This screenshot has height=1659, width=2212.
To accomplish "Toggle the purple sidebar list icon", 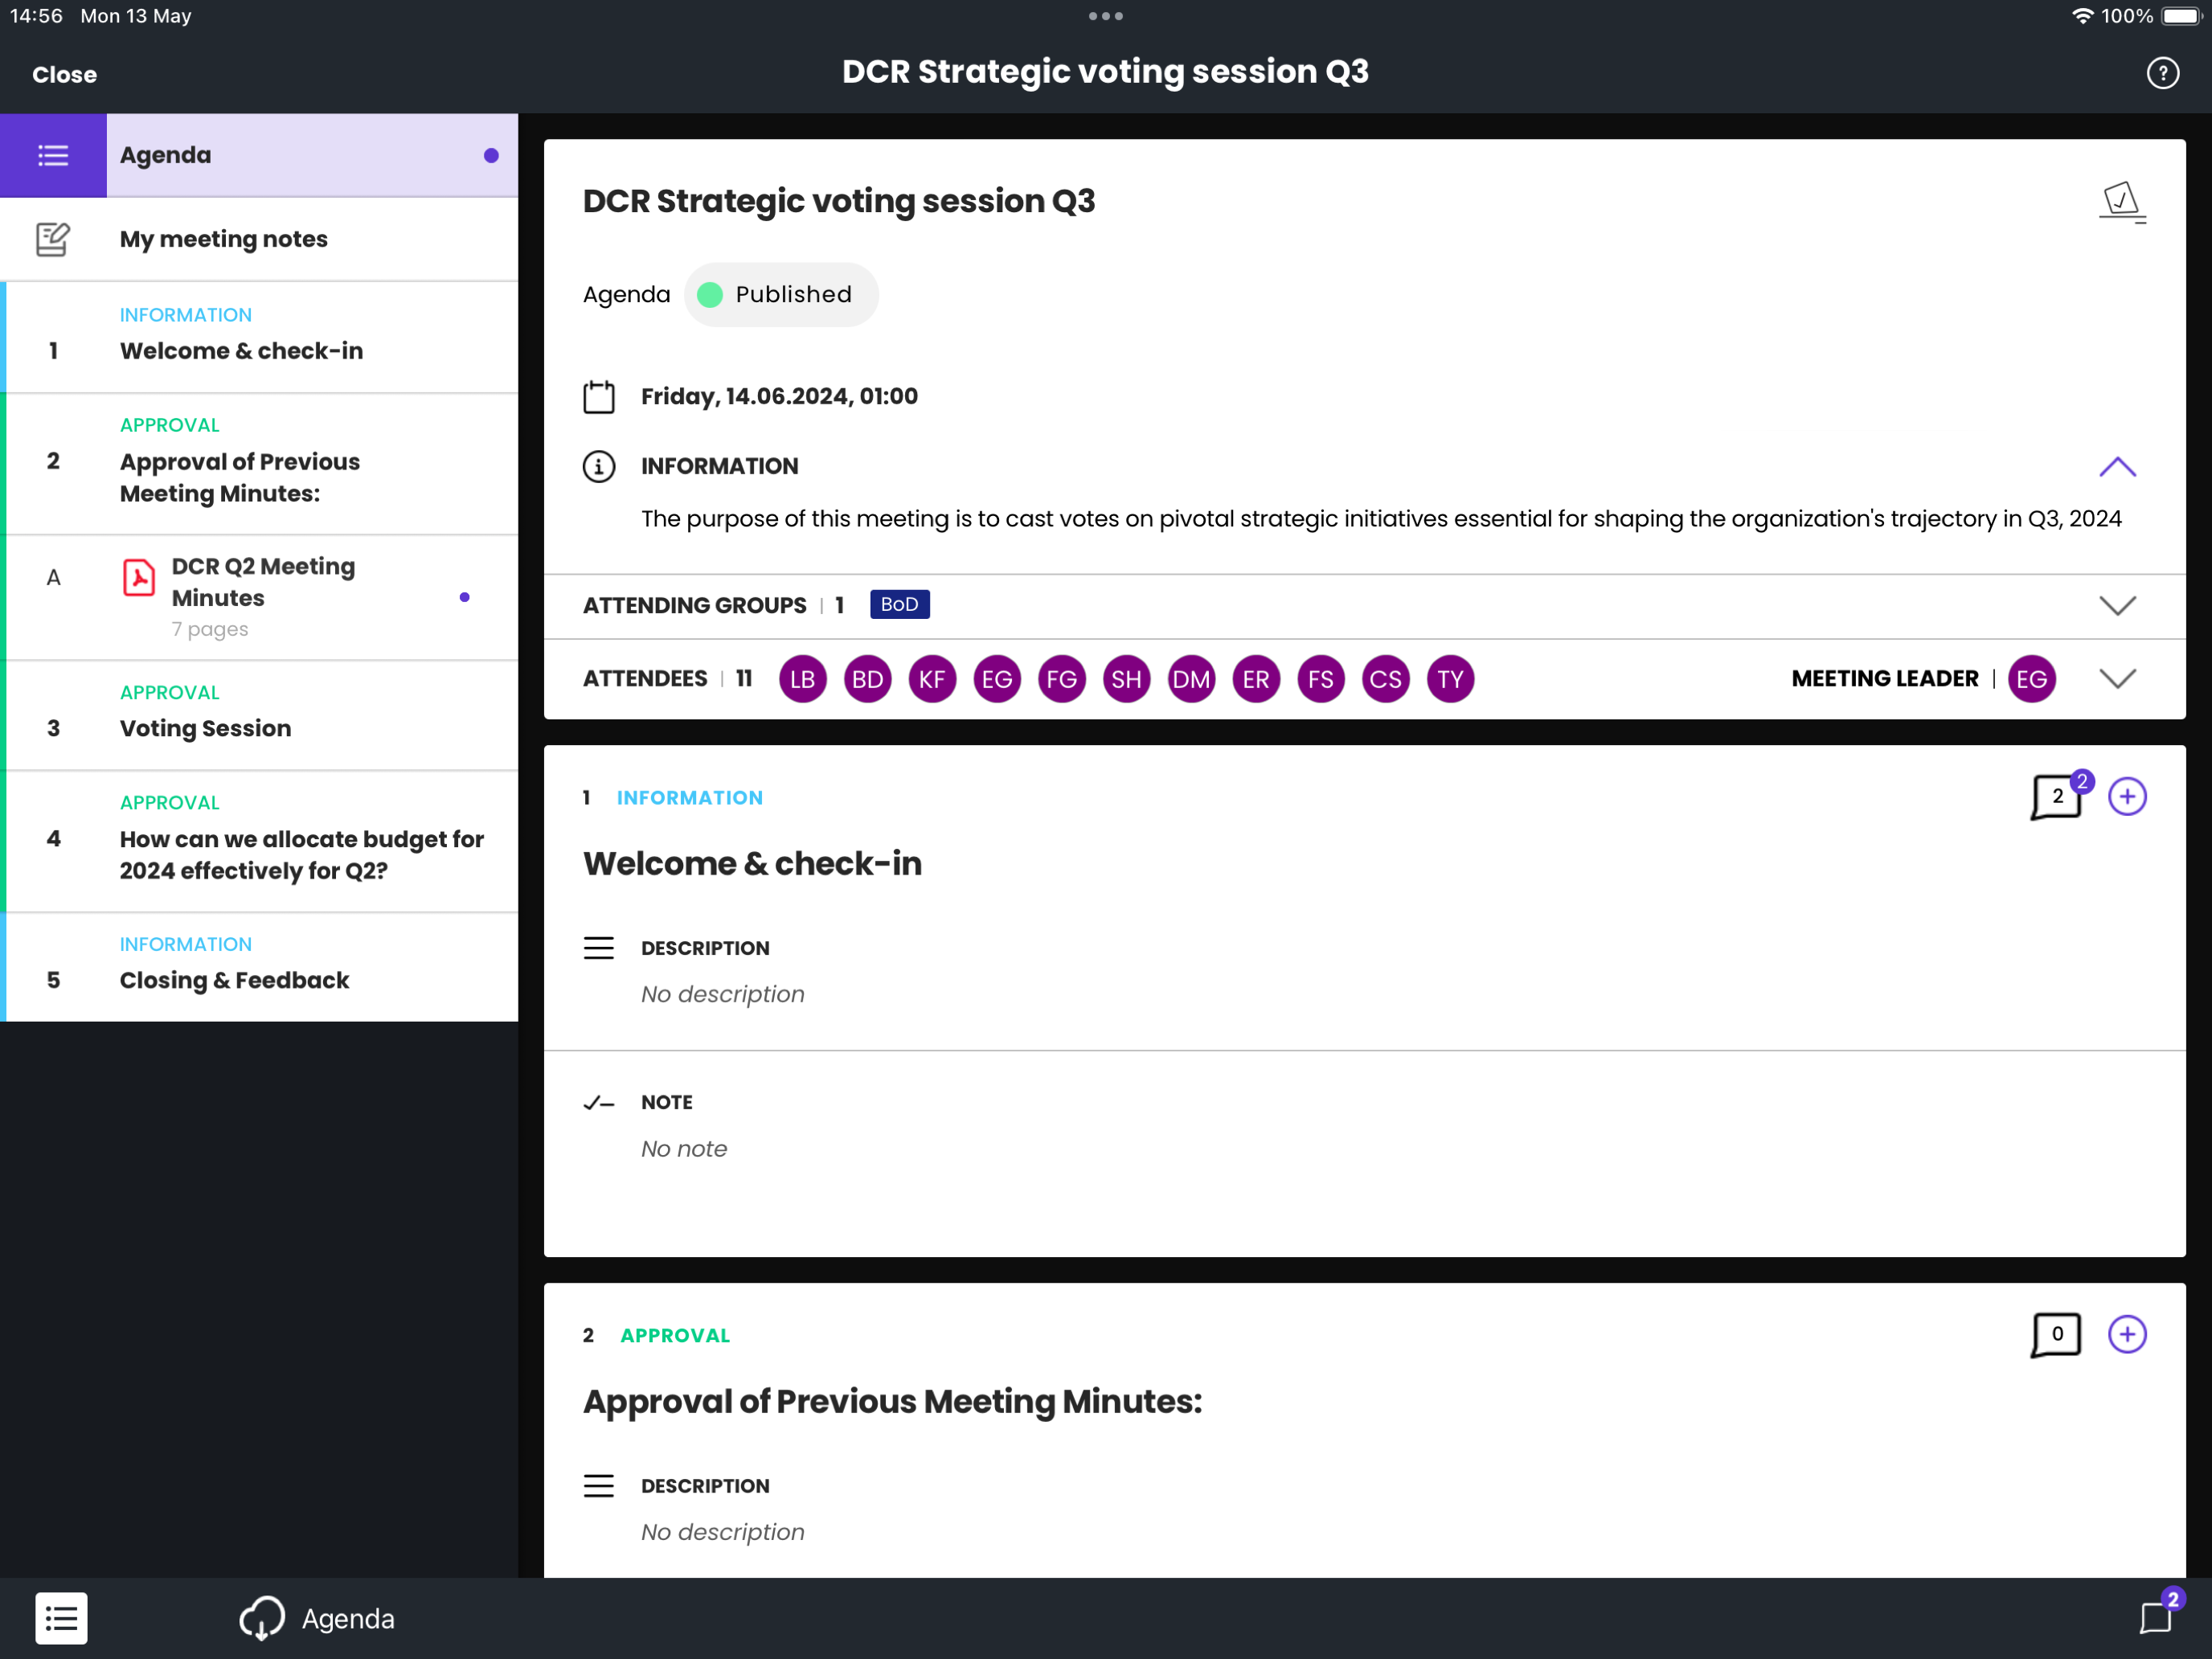I will [x=53, y=155].
